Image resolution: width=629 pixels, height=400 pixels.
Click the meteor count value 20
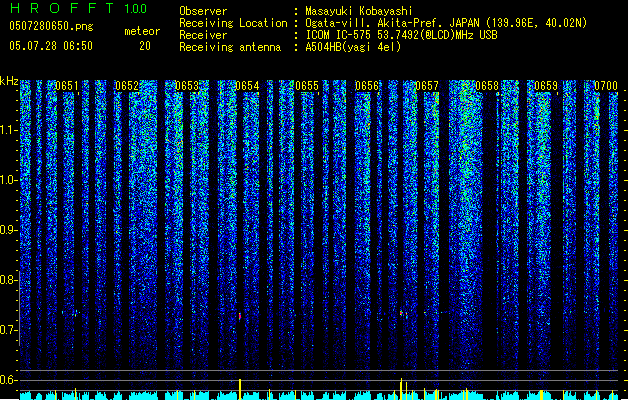point(145,46)
